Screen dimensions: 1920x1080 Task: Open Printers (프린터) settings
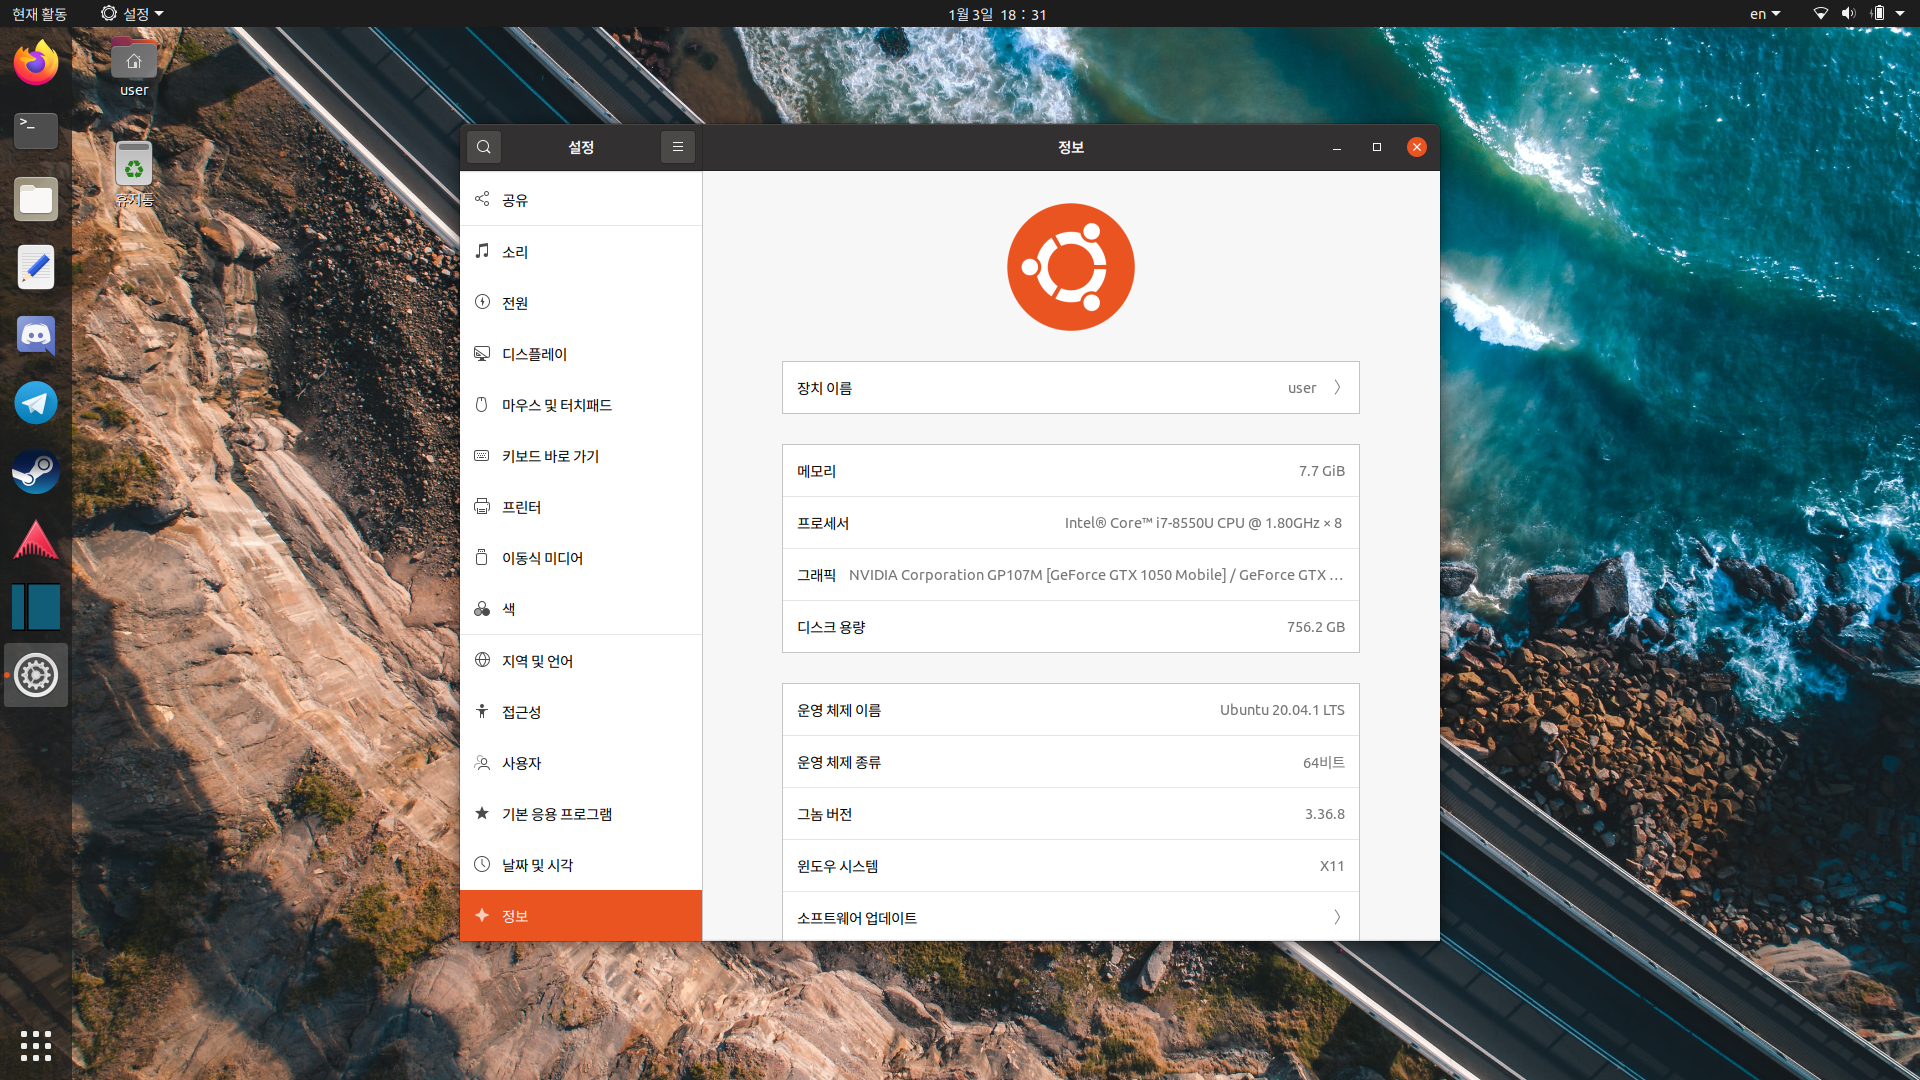(x=580, y=507)
